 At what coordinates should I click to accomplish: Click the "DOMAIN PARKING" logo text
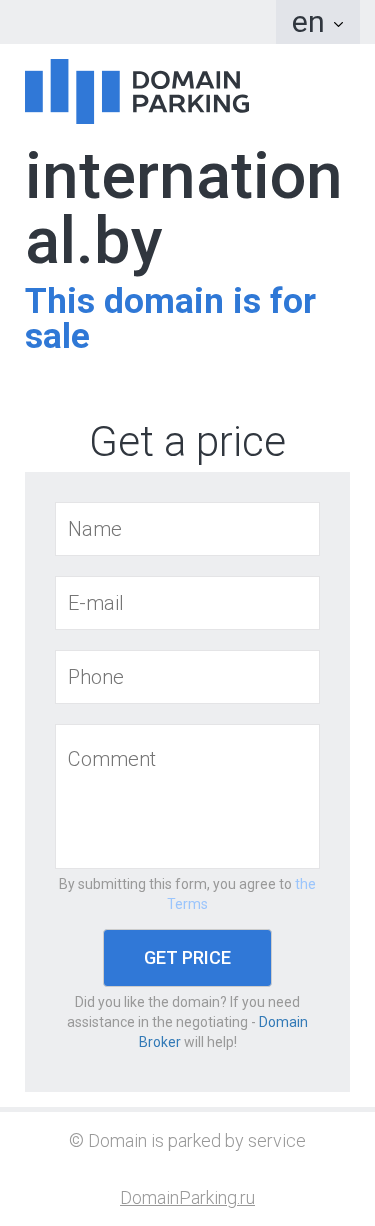pyautogui.click(x=190, y=91)
